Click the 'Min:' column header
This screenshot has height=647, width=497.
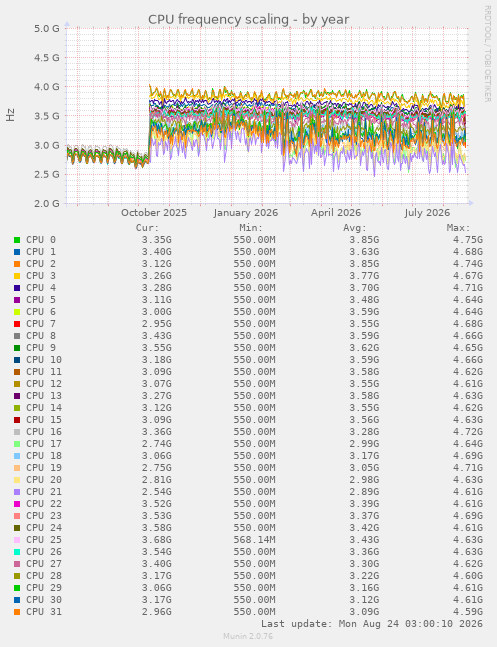pyautogui.click(x=251, y=228)
